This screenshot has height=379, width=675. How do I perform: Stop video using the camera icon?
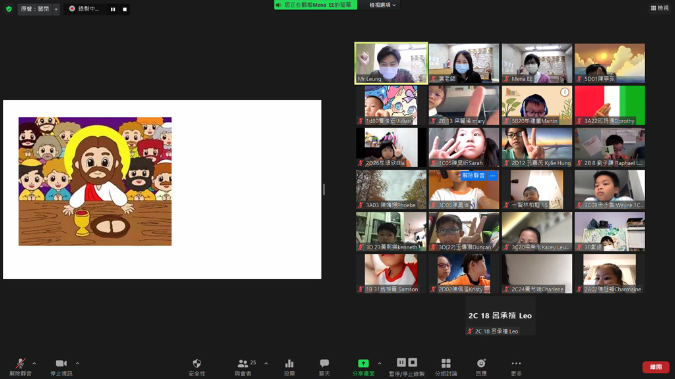[x=61, y=367]
